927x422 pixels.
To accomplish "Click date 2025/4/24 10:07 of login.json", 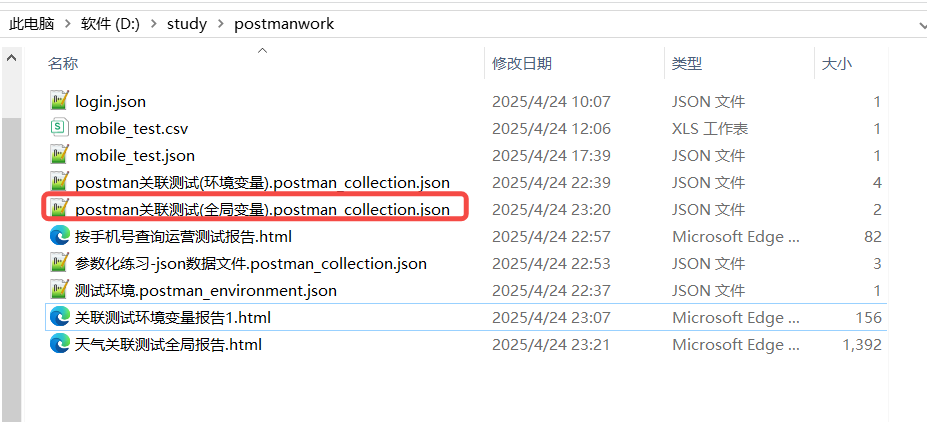I will click(x=551, y=102).
